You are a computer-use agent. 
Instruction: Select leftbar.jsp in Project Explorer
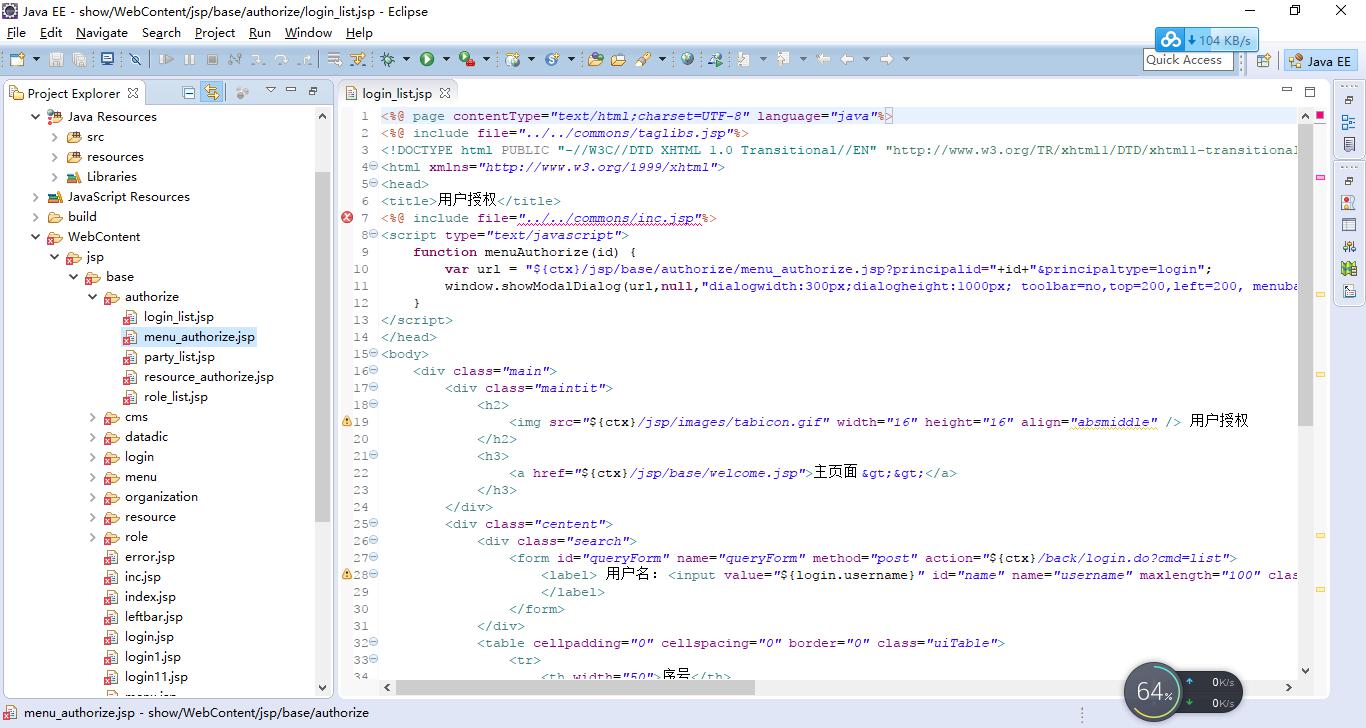pyautogui.click(x=154, y=617)
